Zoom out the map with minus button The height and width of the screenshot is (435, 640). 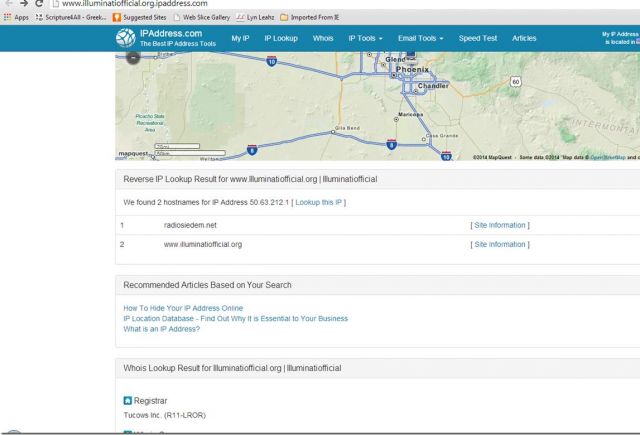coord(133,58)
